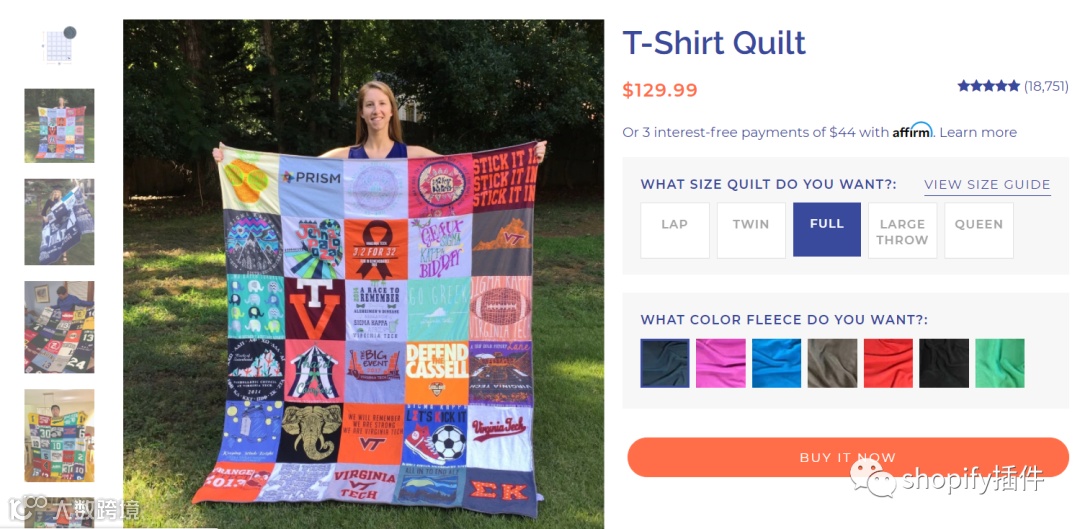Image resolution: width=1080 pixels, height=529 pixels.
Task: Pick the black fleece color swatch
Action: tap(944, 363)
